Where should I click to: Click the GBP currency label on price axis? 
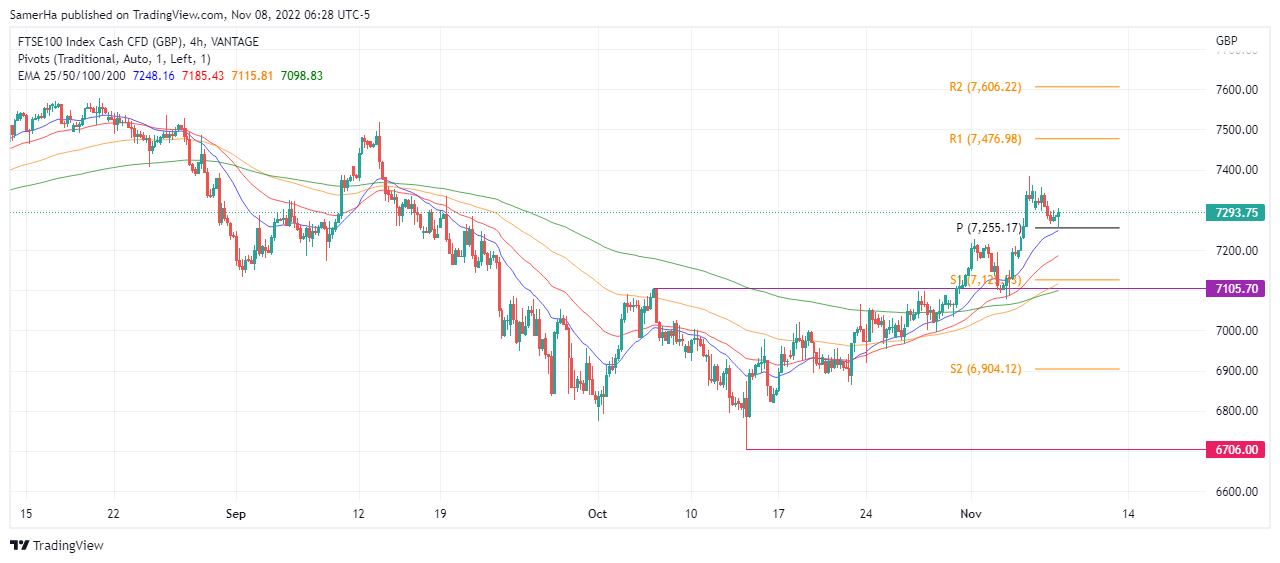pos(1226,41)
